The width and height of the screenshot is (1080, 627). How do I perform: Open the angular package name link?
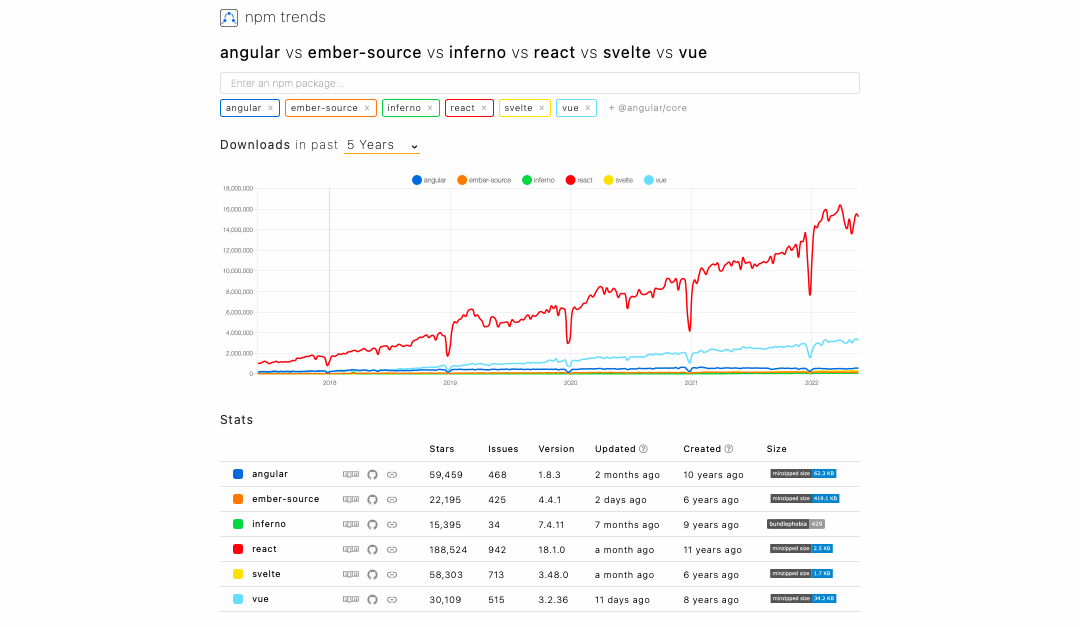click(x=270, y=474)
